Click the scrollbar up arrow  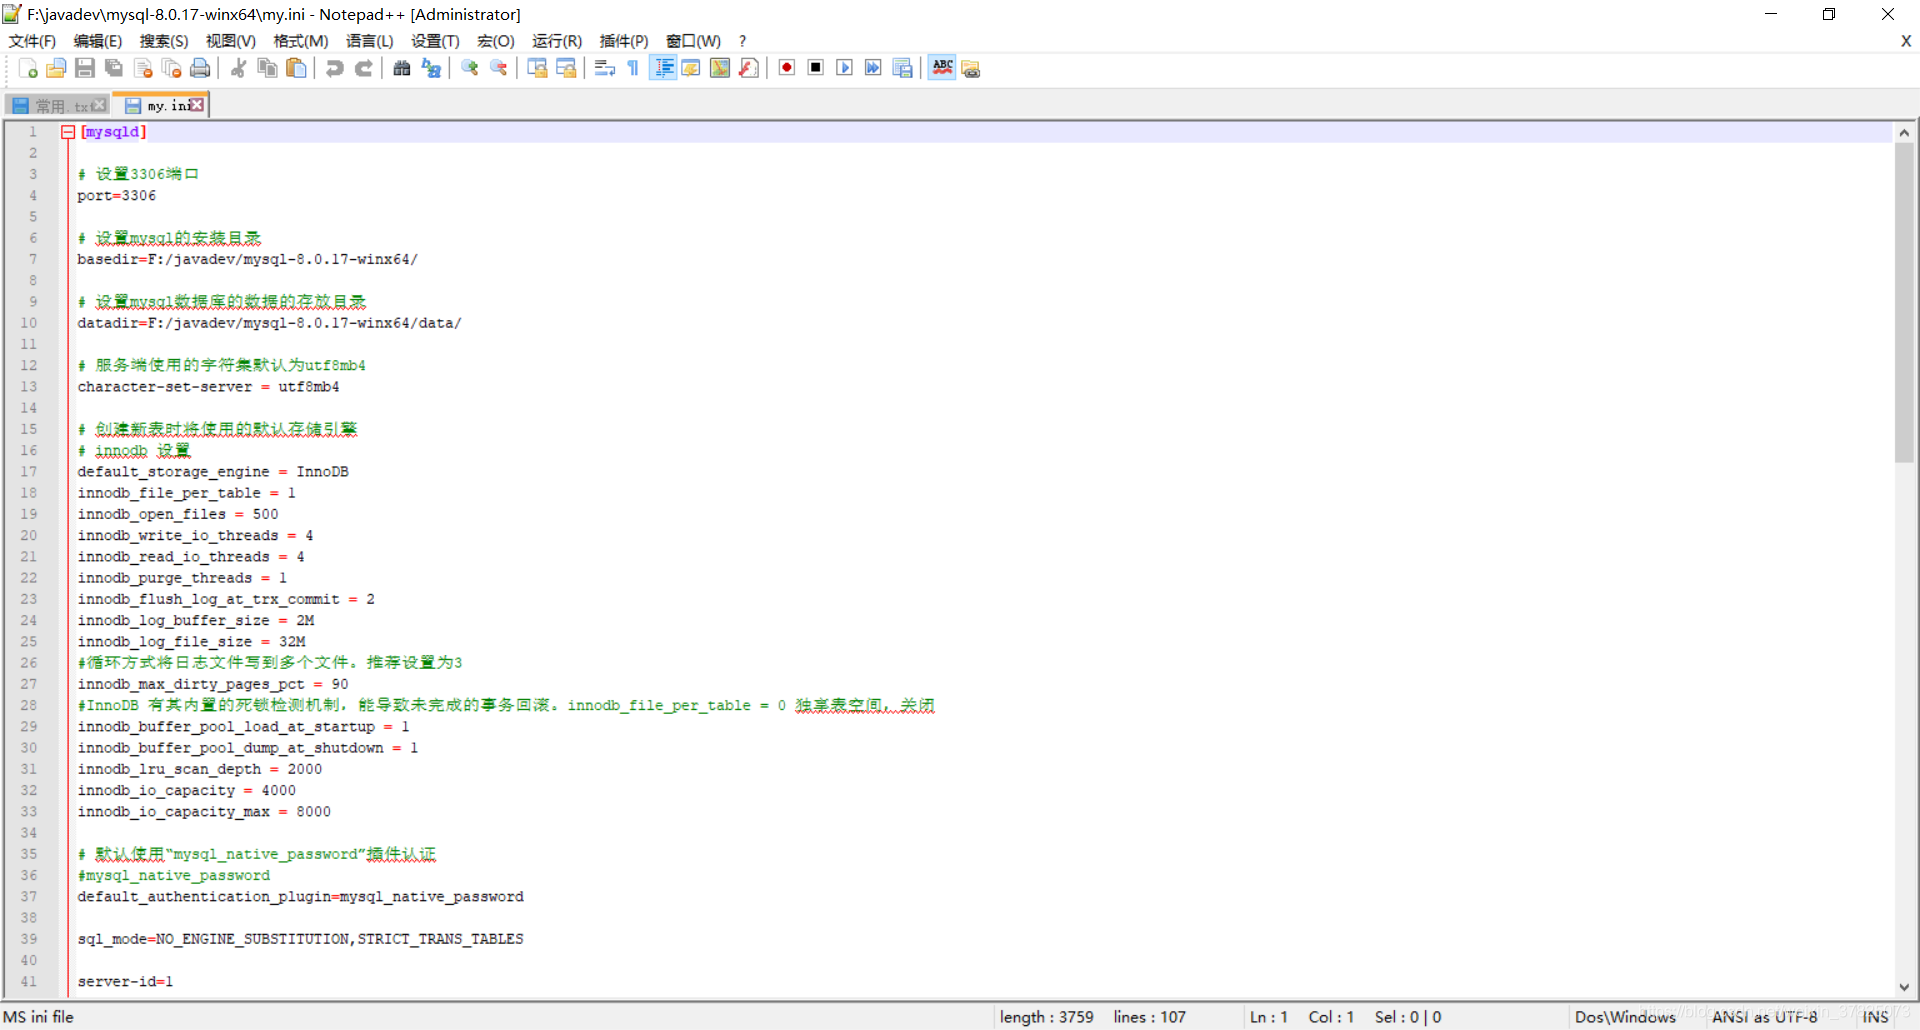[1904, 132]
